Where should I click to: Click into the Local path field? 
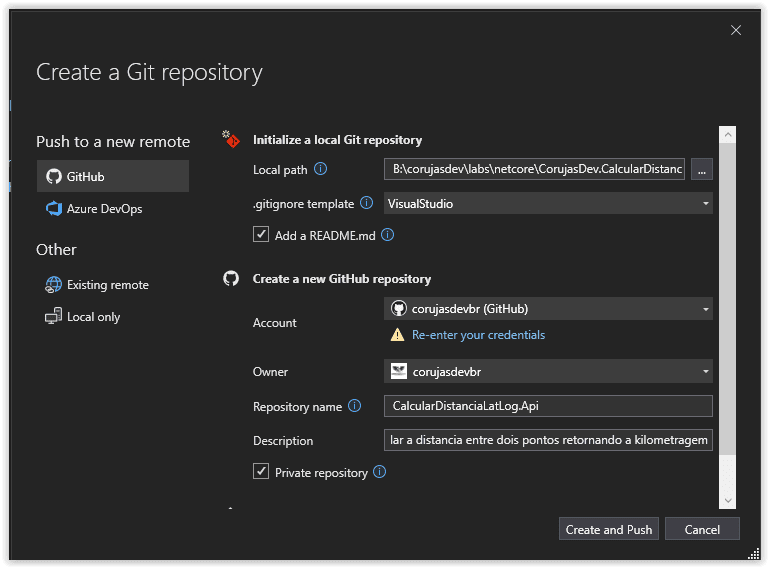point(534,169)
